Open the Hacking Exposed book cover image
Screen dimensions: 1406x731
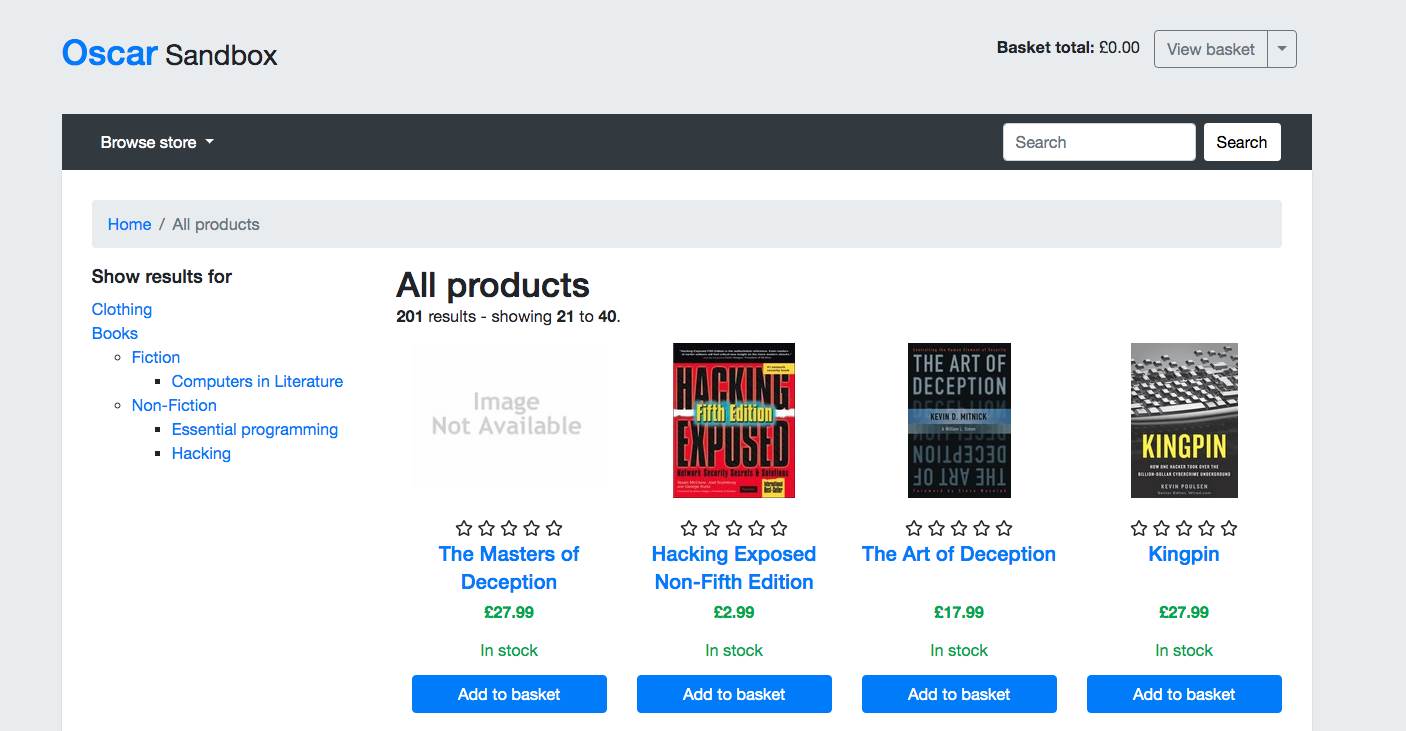734,420
